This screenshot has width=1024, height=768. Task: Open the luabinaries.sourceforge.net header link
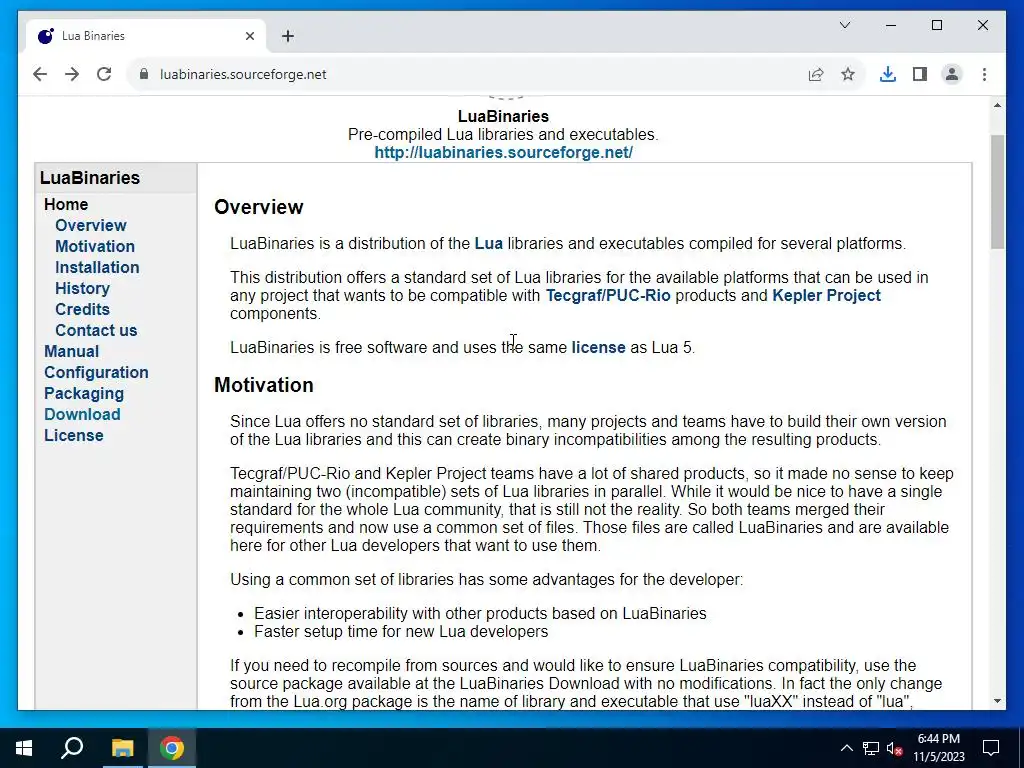tap(503, 153)
